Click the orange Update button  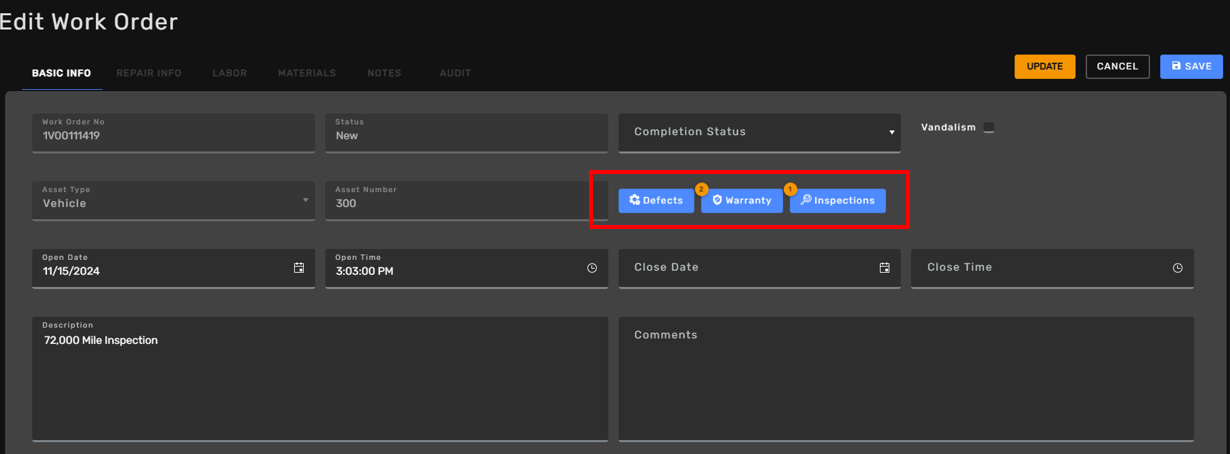[x=1045, y=66]
